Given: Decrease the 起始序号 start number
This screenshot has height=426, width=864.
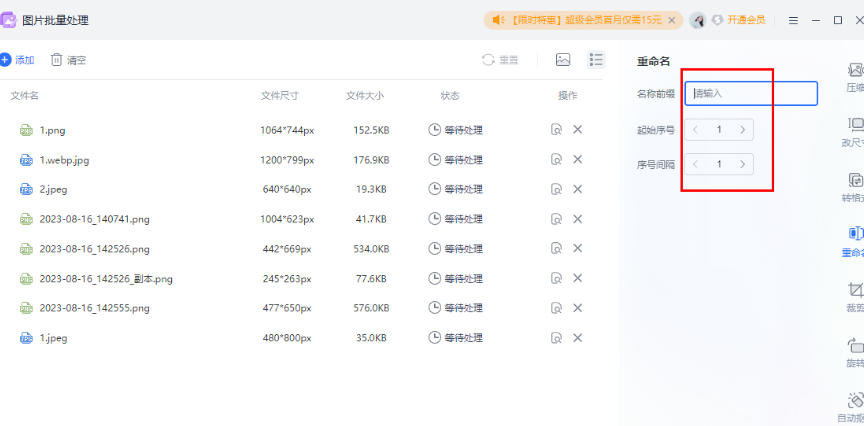Looking at the screenshot, I should [x=696, y=129].
